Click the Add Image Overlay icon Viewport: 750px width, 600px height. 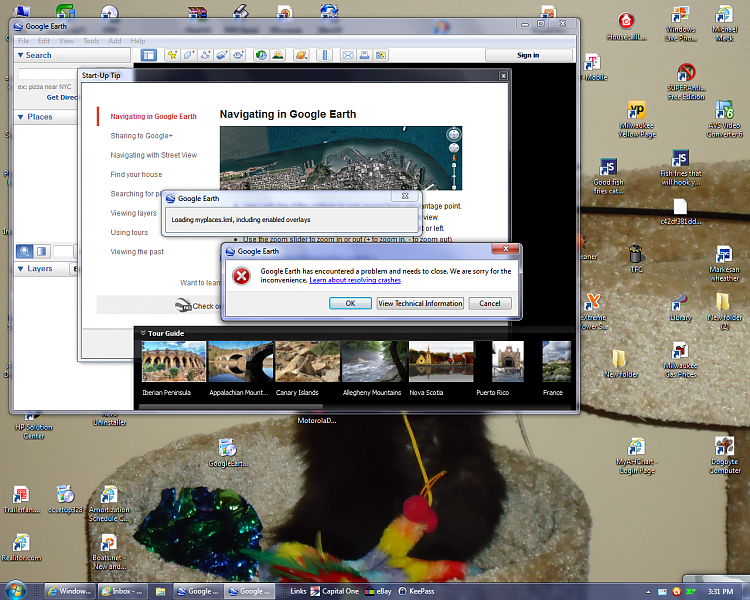coord(221,55)
